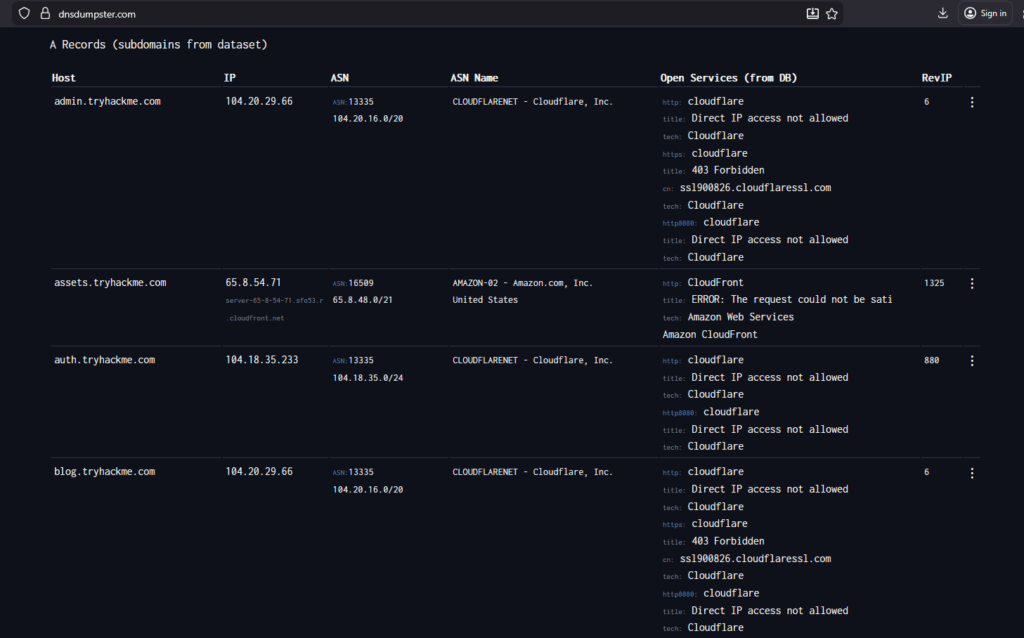The image size is (1024, 638).
Task: Click ASN 13335 in the auth row
Action: coord(361,360)
